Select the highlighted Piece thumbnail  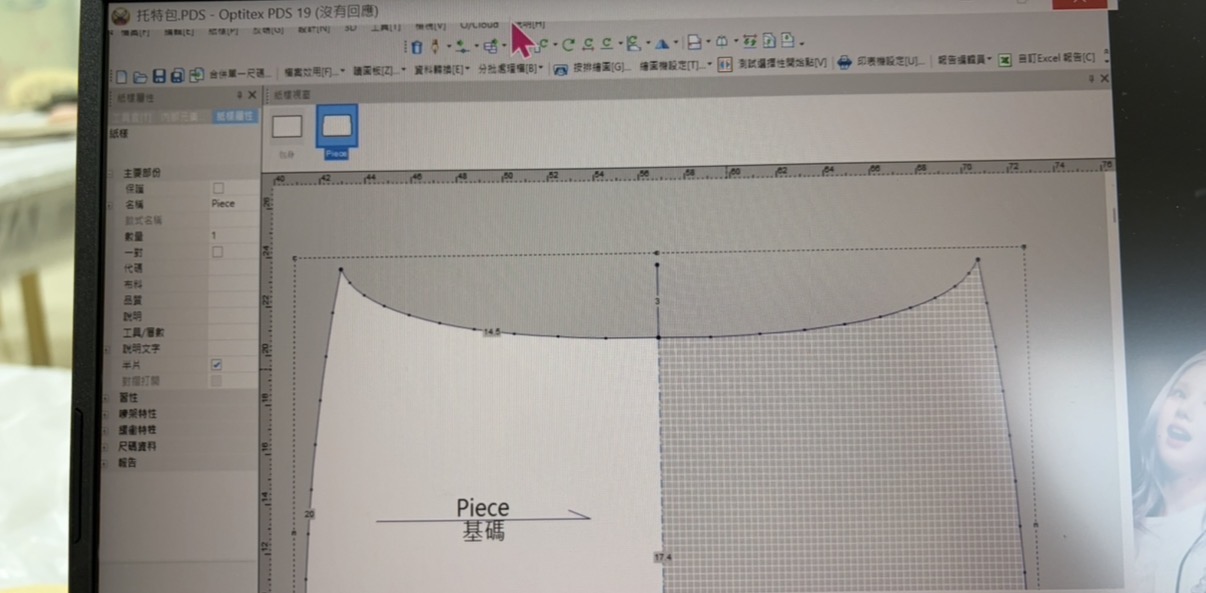tap(337, 127)
